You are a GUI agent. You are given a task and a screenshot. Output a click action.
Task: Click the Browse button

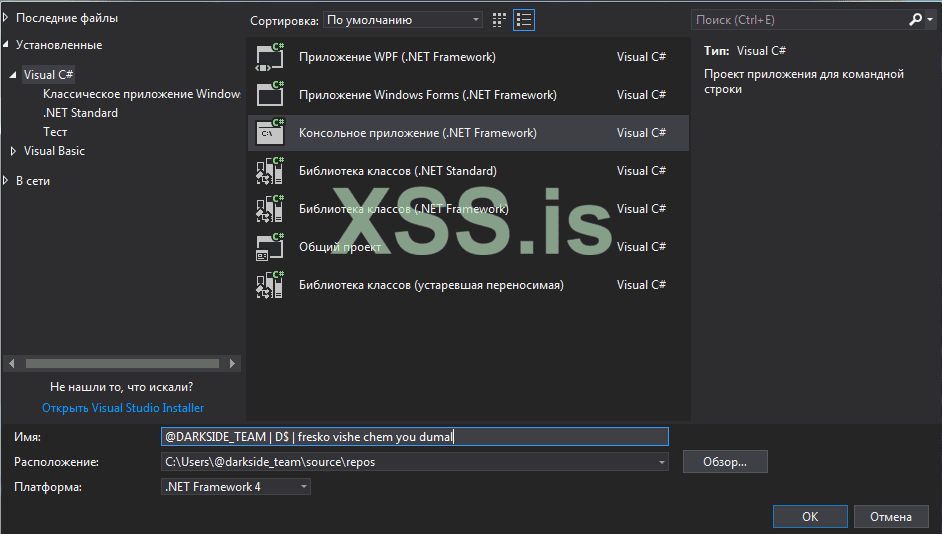[x=725, y=462]
